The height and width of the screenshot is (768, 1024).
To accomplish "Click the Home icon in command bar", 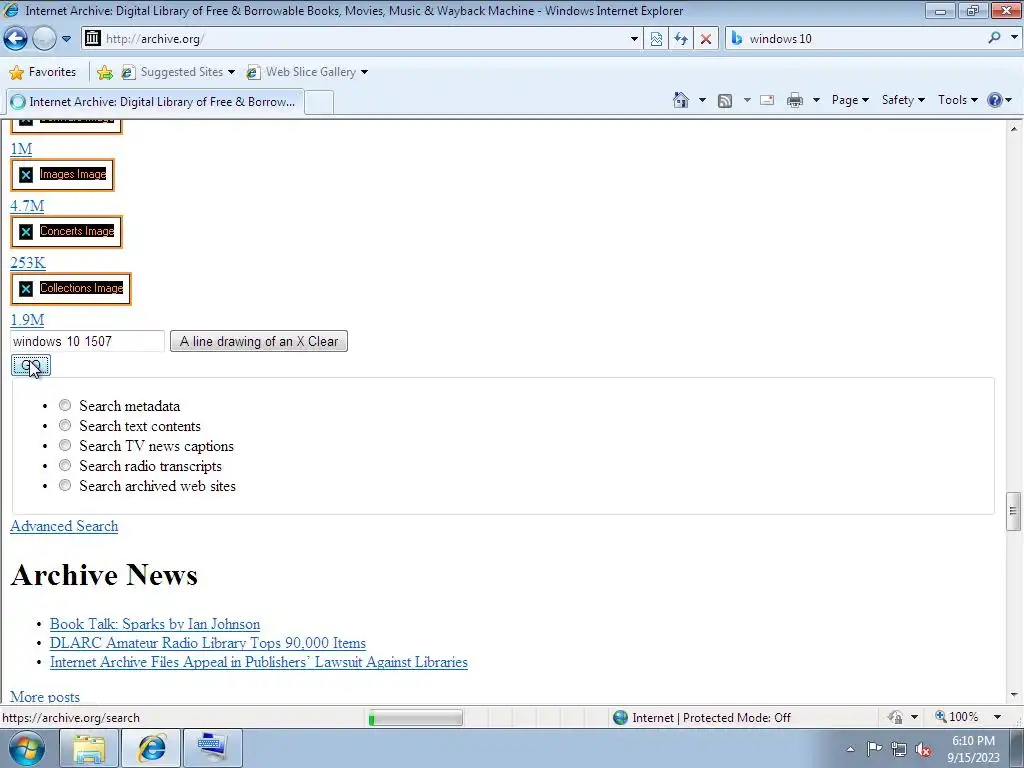I will point(680,100).
